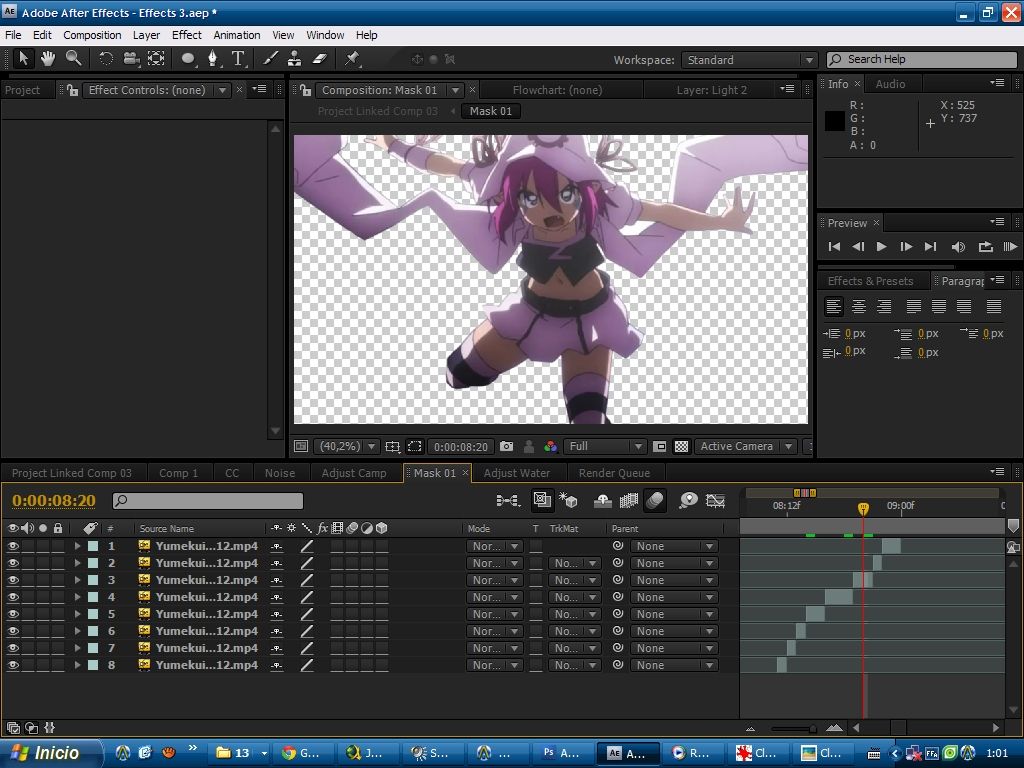Expand layer 7 properties with its triangle

coord(78,648)
